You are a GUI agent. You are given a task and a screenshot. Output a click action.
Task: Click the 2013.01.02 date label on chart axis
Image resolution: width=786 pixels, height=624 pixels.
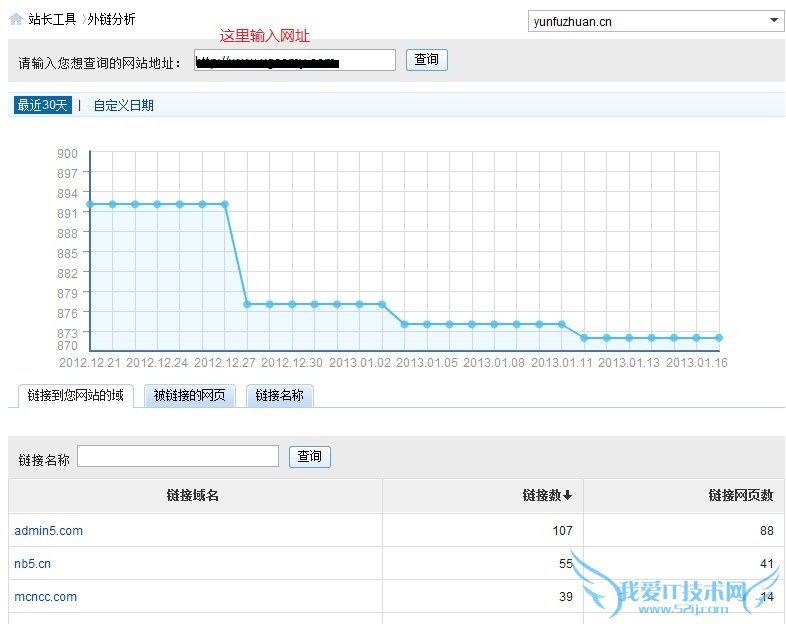coord(360,362)
